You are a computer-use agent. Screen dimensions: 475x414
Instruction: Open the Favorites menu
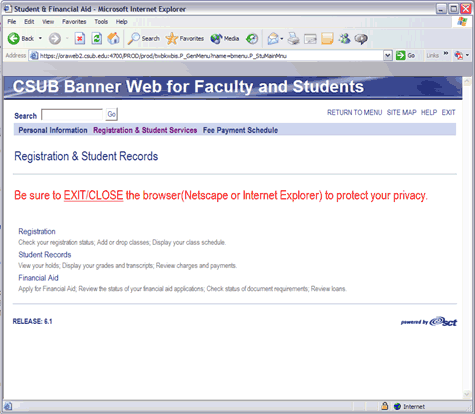[x=74, y=22]
